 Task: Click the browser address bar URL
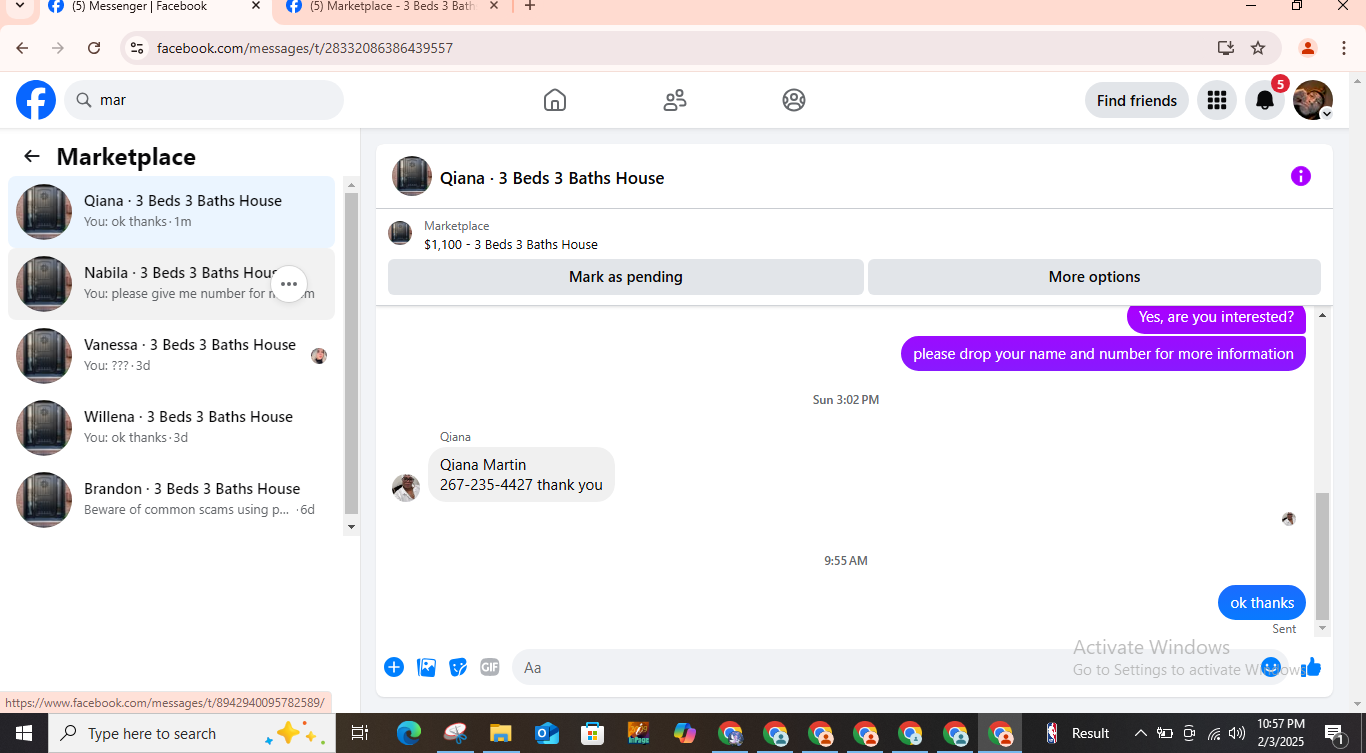click(305, 48)
